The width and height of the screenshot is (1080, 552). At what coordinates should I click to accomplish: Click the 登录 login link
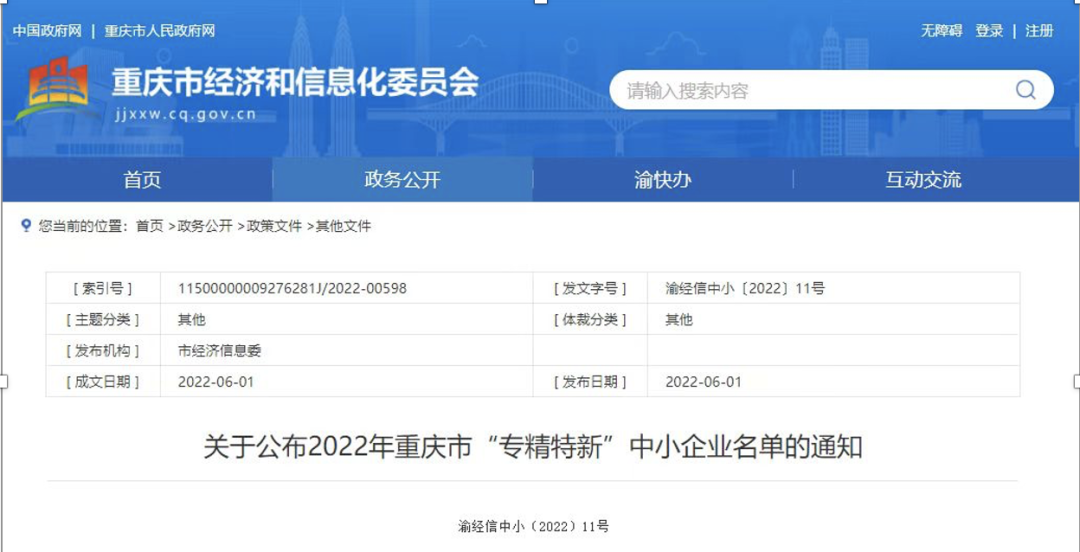[x=989, y=31]
